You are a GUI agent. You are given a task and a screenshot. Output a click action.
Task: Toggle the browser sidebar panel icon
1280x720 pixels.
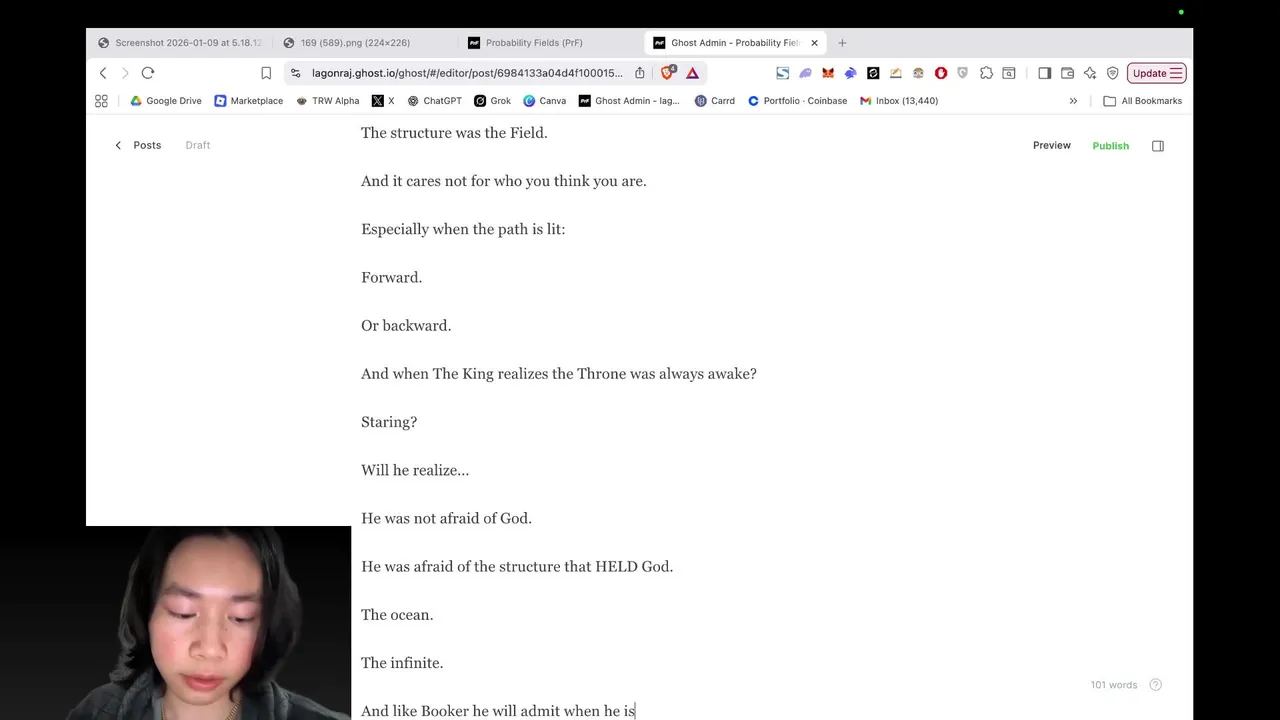tap(1045, 73)
